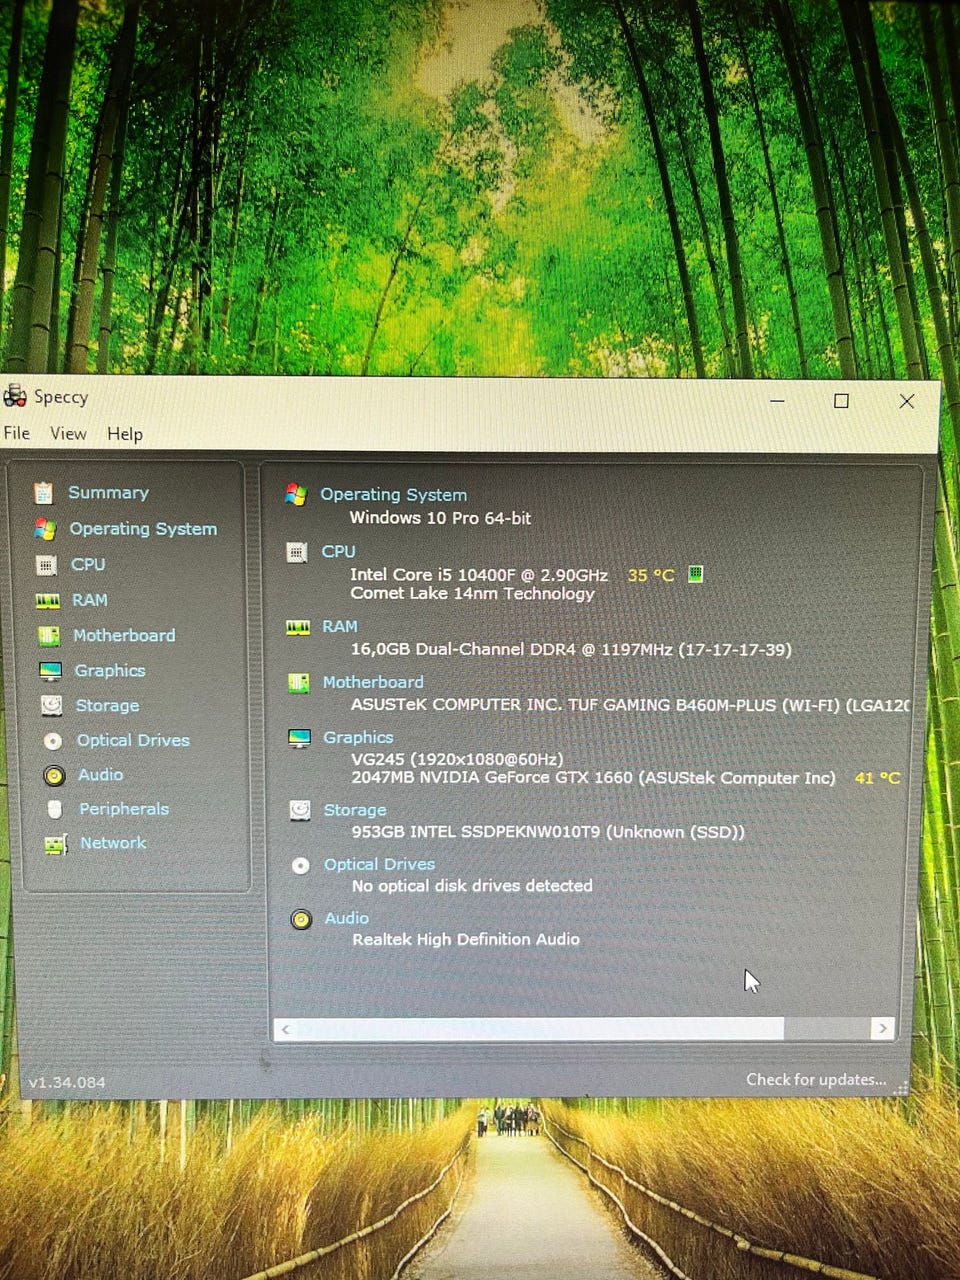Click the Operating System heading link in summary
Viewport: 960px width, 1280px height.
(x=393, y=494)
